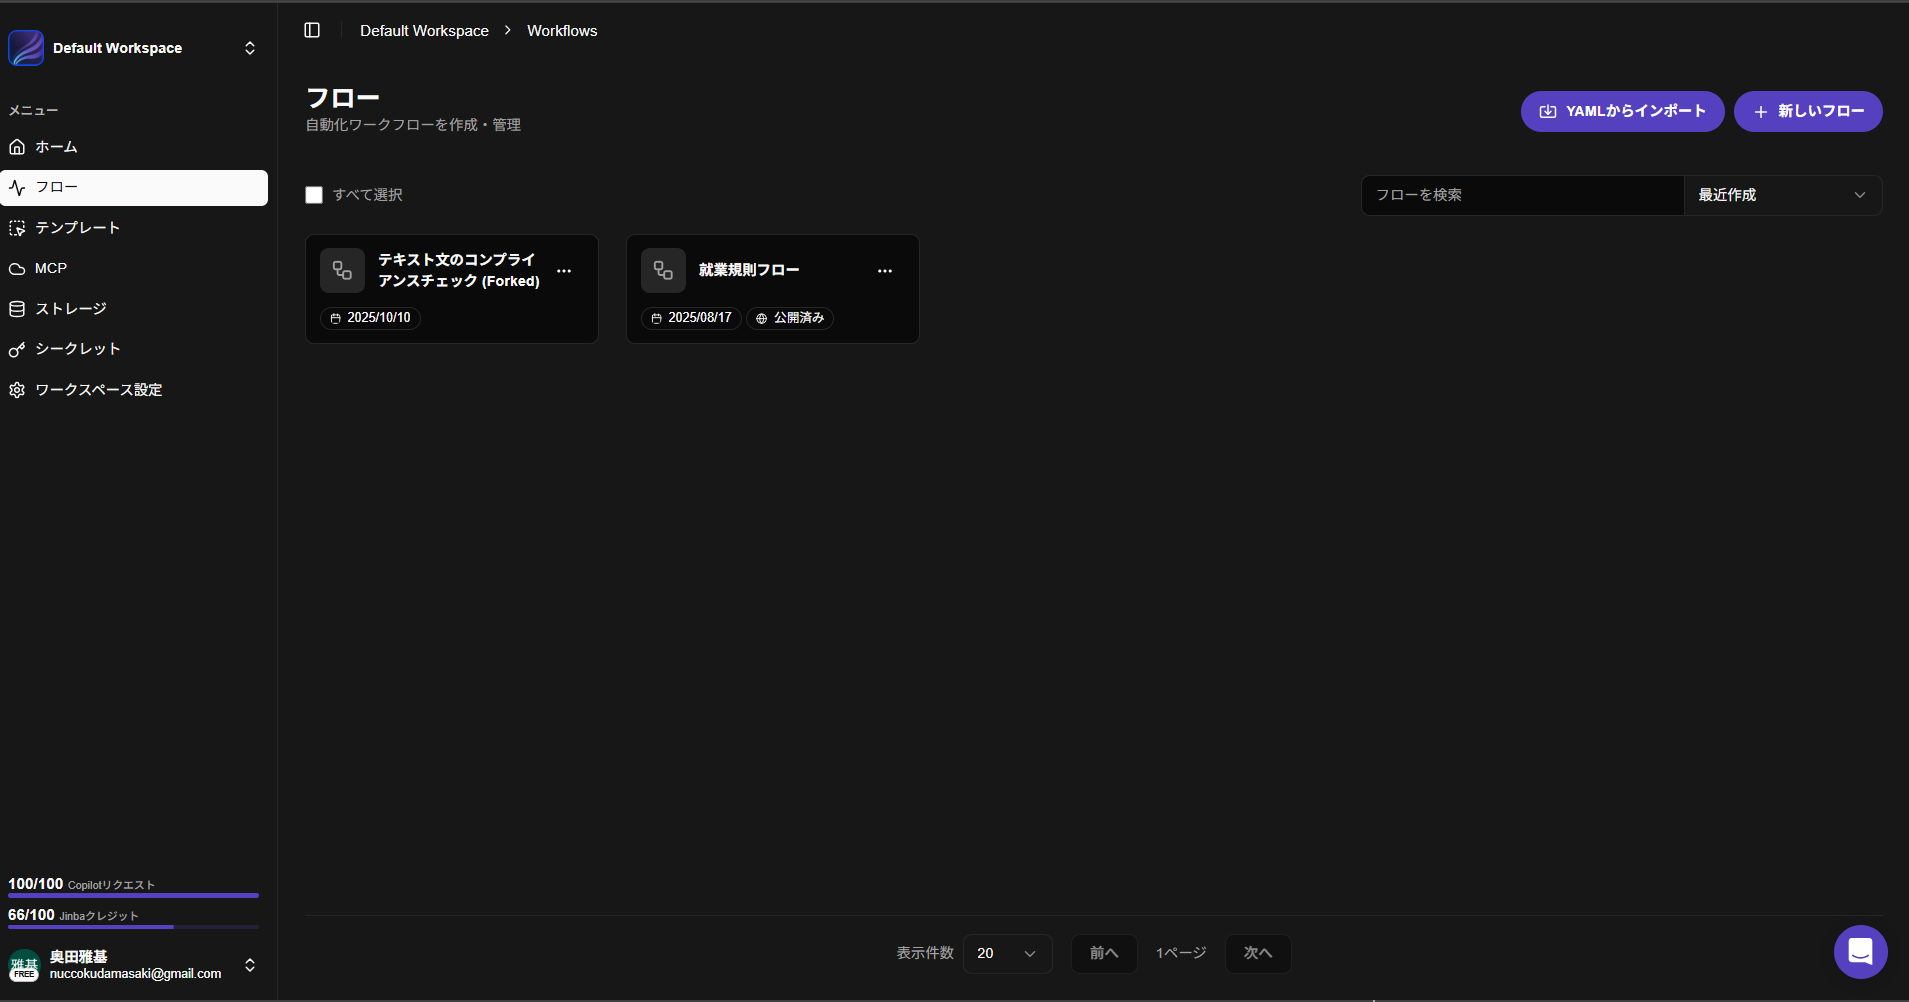Open the chat support bubble icon

1860,952
